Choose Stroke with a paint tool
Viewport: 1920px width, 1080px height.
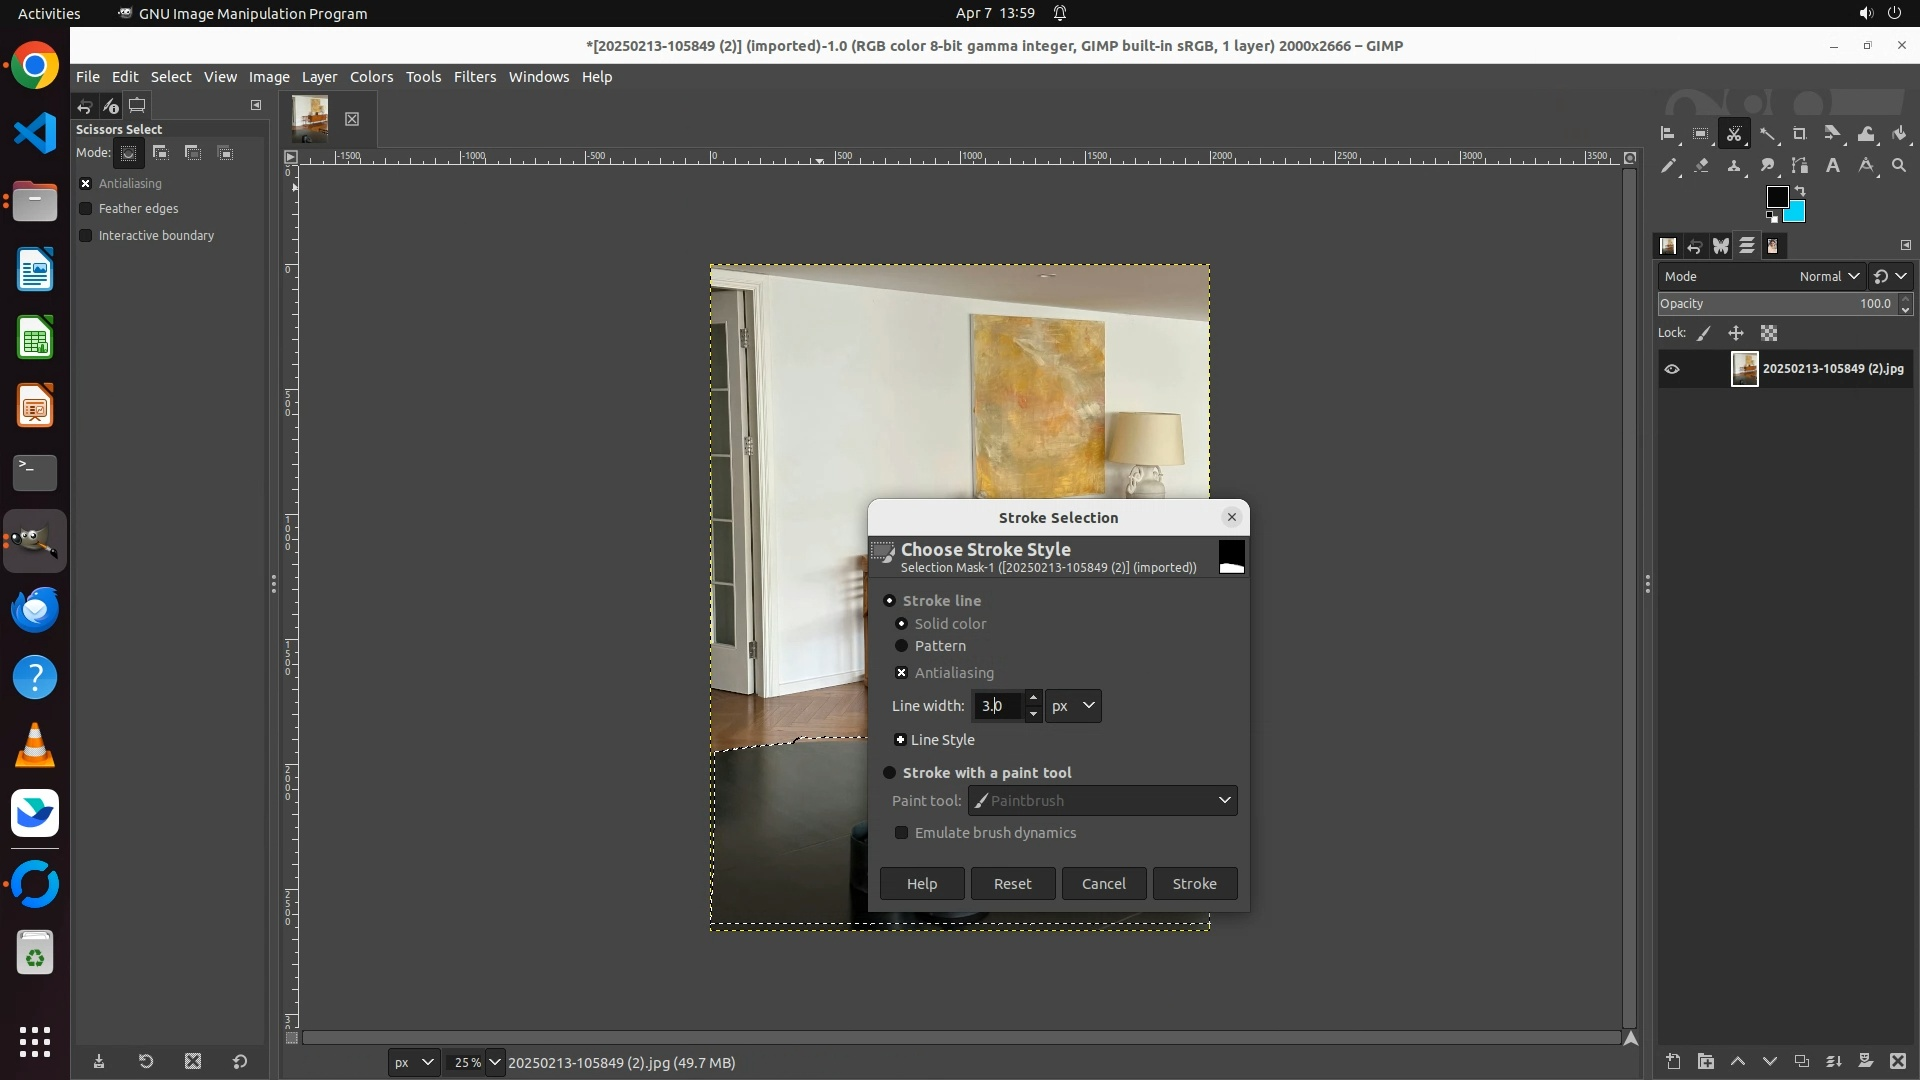pyautogui.click(x=889, y=773)
